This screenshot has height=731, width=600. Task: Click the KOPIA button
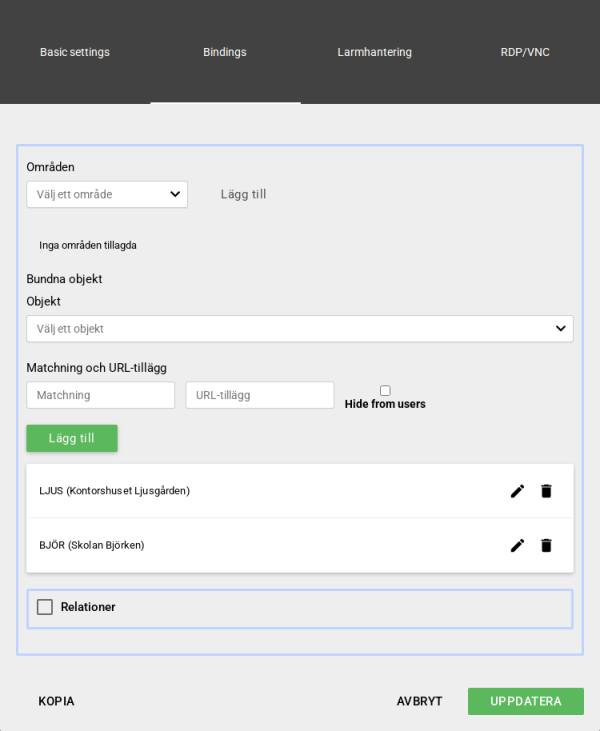click(56, 701)
